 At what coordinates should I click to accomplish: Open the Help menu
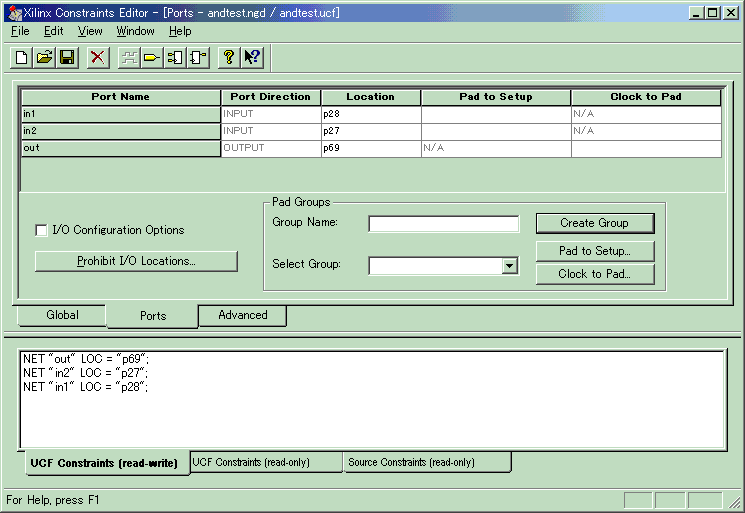pos(180,31)
